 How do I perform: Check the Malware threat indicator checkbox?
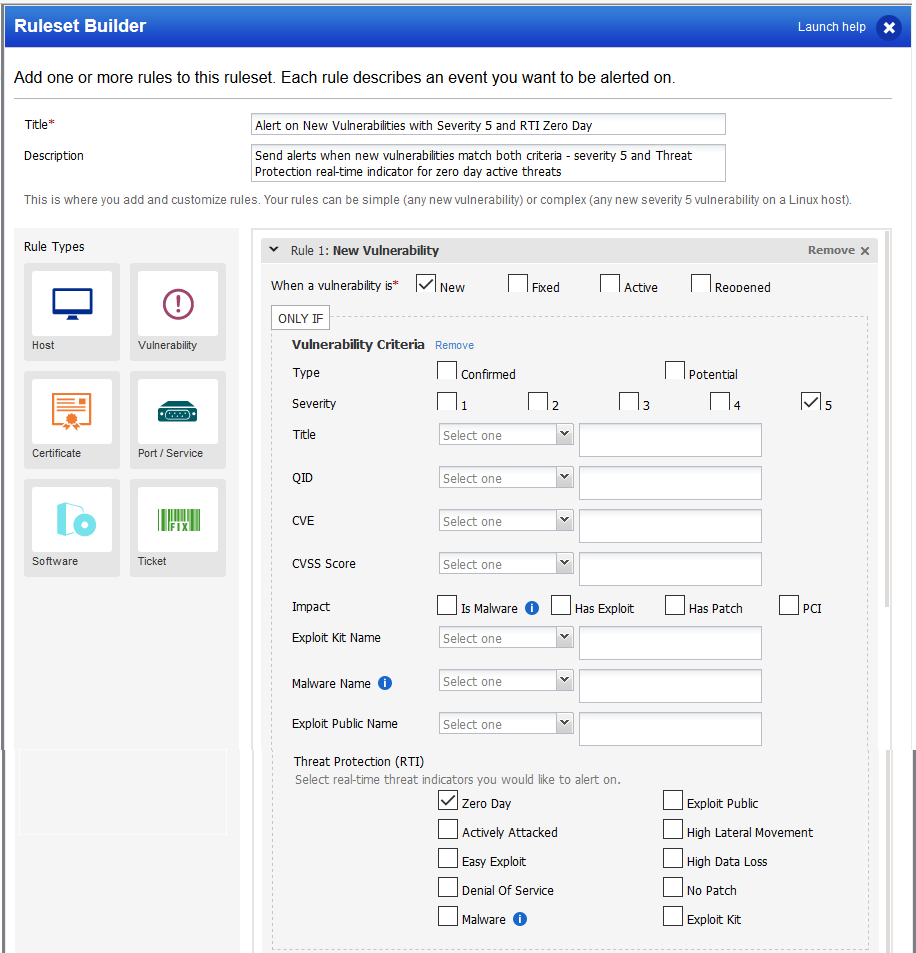(448, 916)
